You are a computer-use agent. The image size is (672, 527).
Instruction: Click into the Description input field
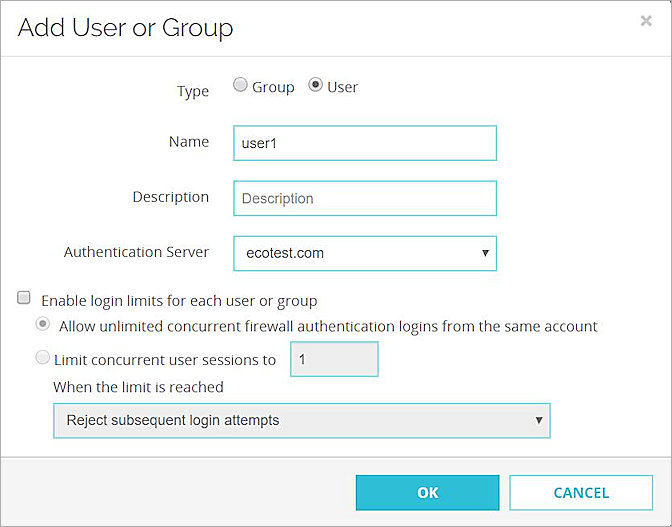[x=365, y=198]
